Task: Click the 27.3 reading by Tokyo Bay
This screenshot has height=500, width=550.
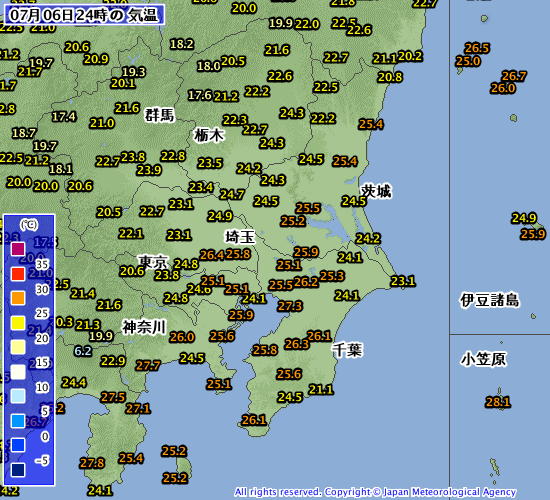Action: [290, 306]
